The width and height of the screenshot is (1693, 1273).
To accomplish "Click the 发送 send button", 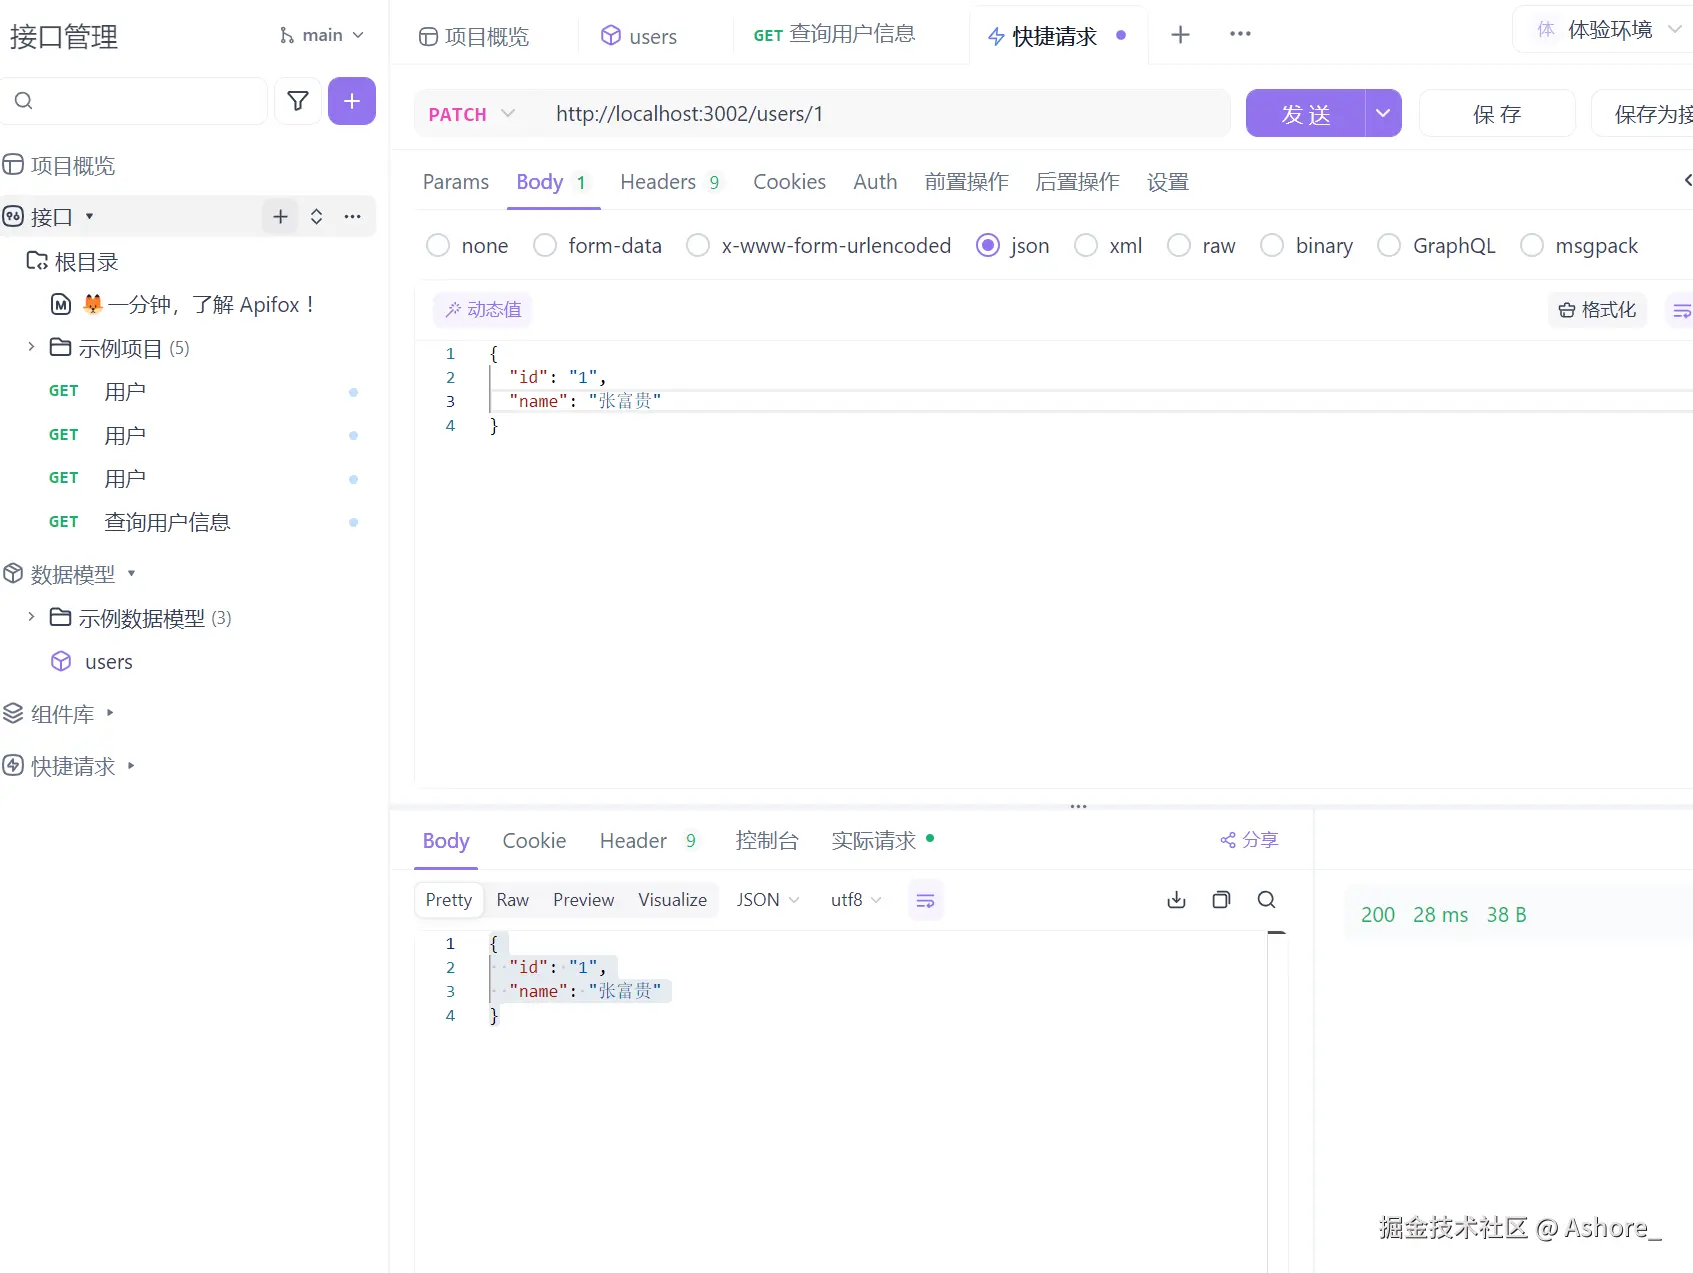I will coord(1305,113).
